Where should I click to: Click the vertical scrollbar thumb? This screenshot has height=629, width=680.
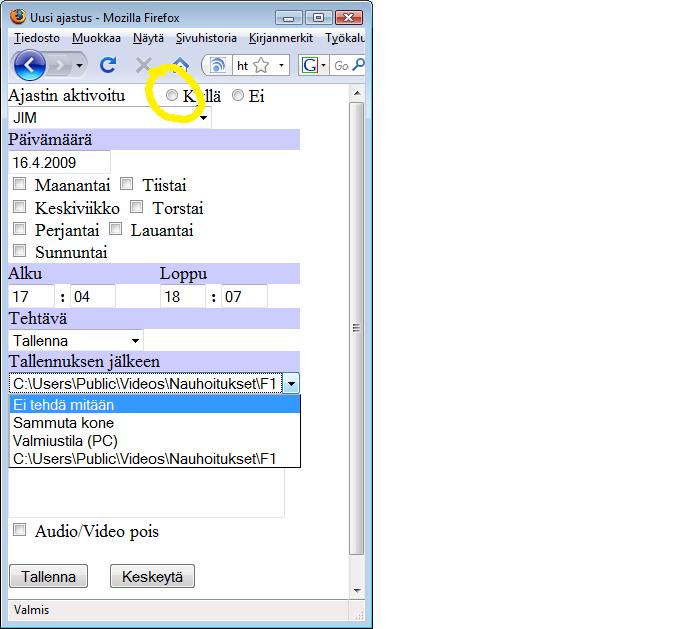(x=356, y=328)
